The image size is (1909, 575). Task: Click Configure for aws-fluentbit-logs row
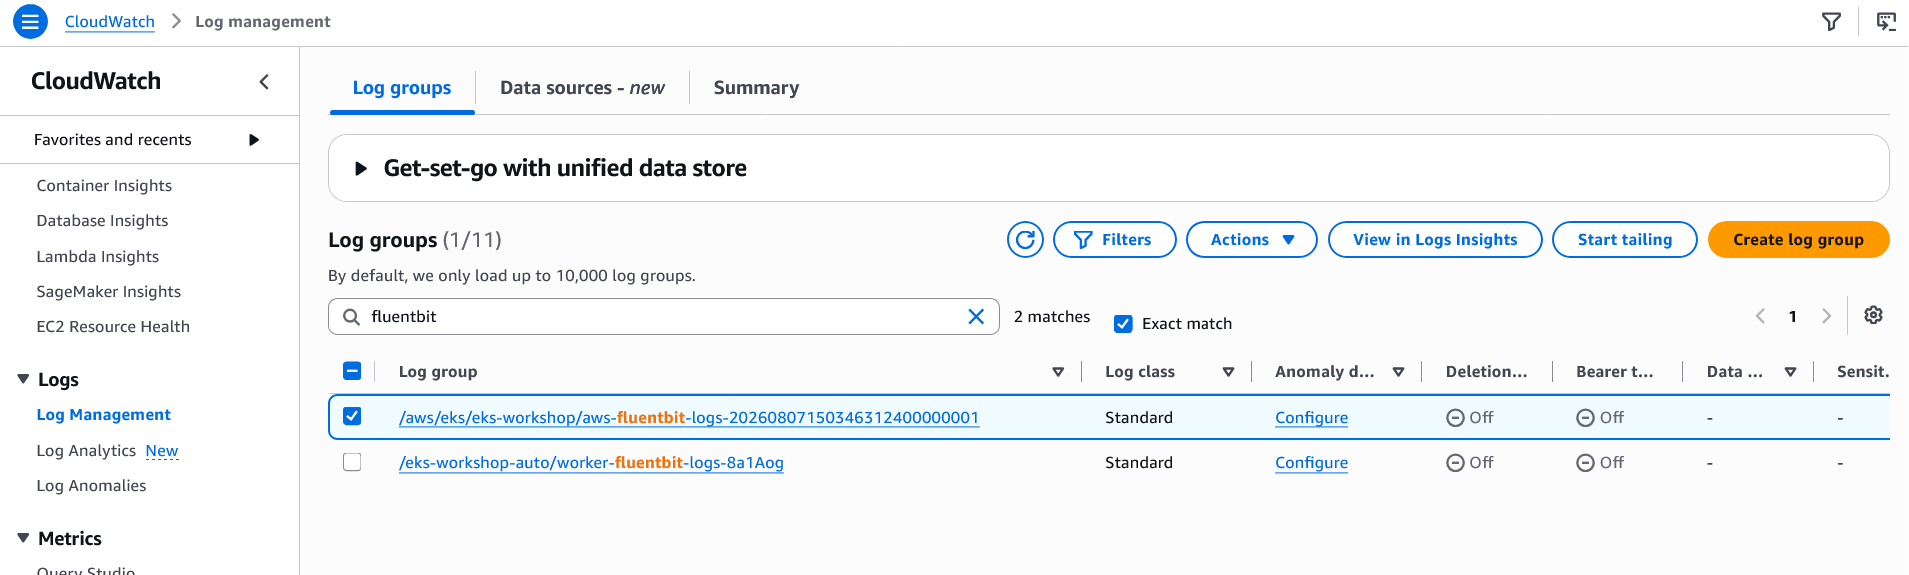coord(1311,418)
